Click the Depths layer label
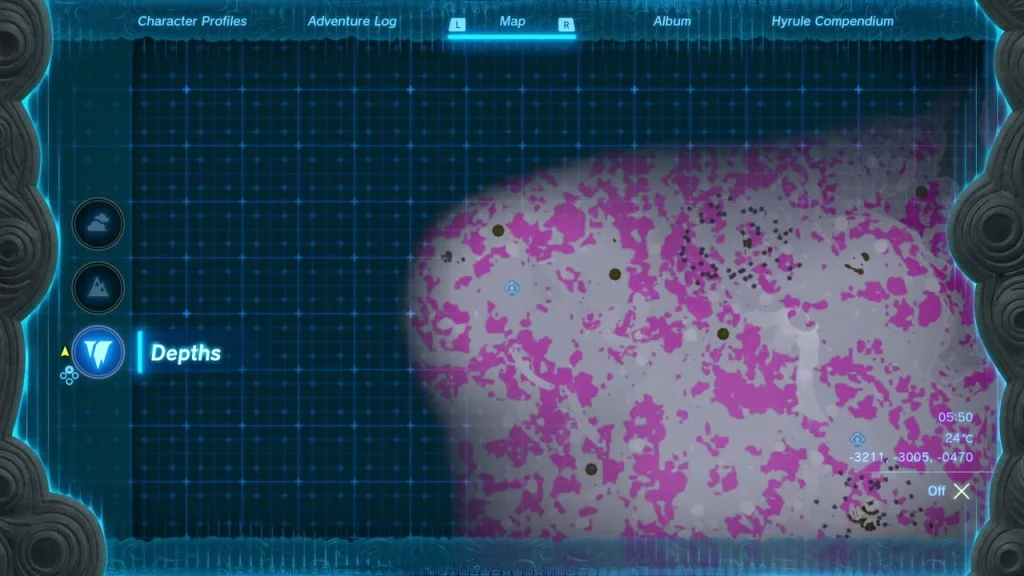 186,353
